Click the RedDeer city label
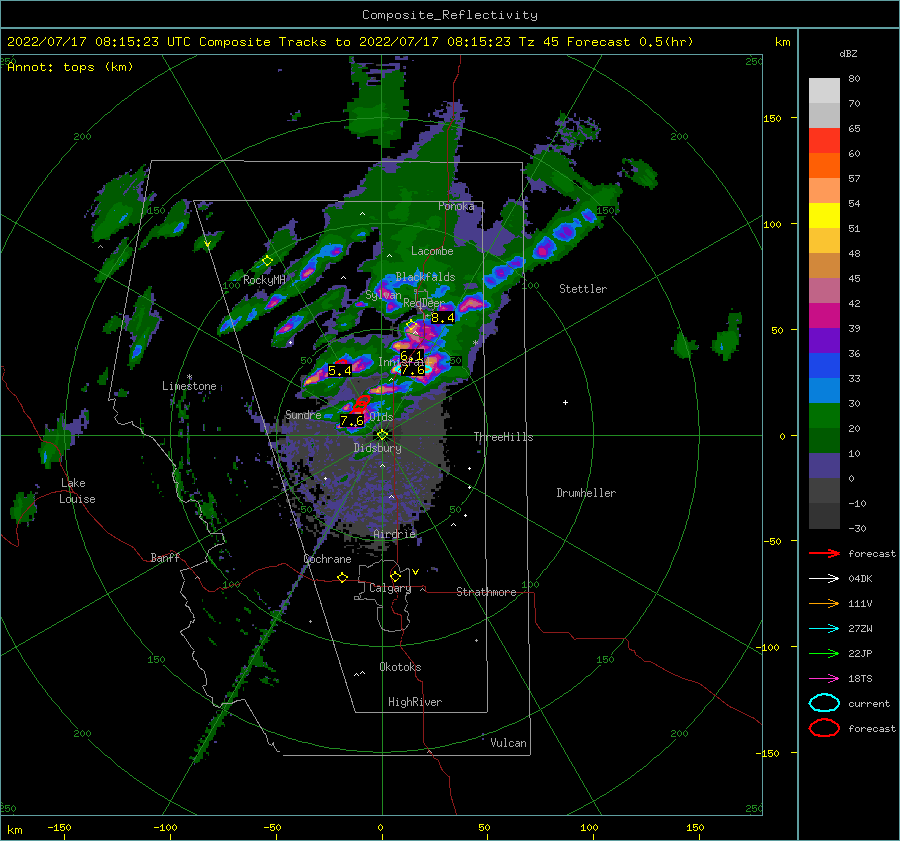 (x=424, y=303)
